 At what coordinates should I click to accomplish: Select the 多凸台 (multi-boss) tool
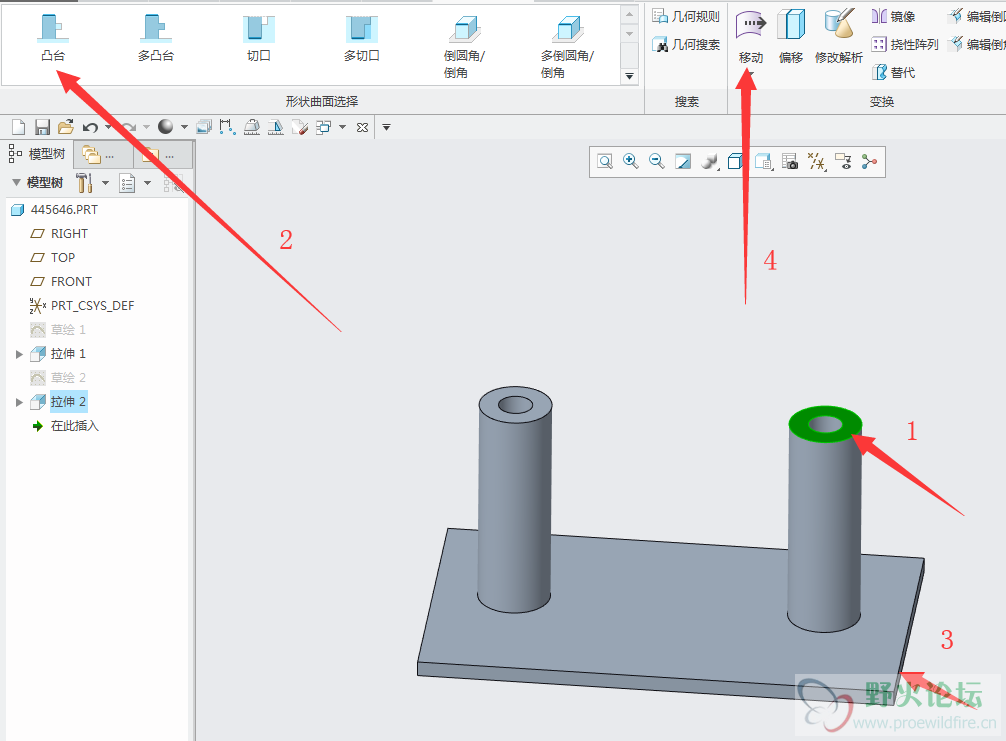coord(156,38)
